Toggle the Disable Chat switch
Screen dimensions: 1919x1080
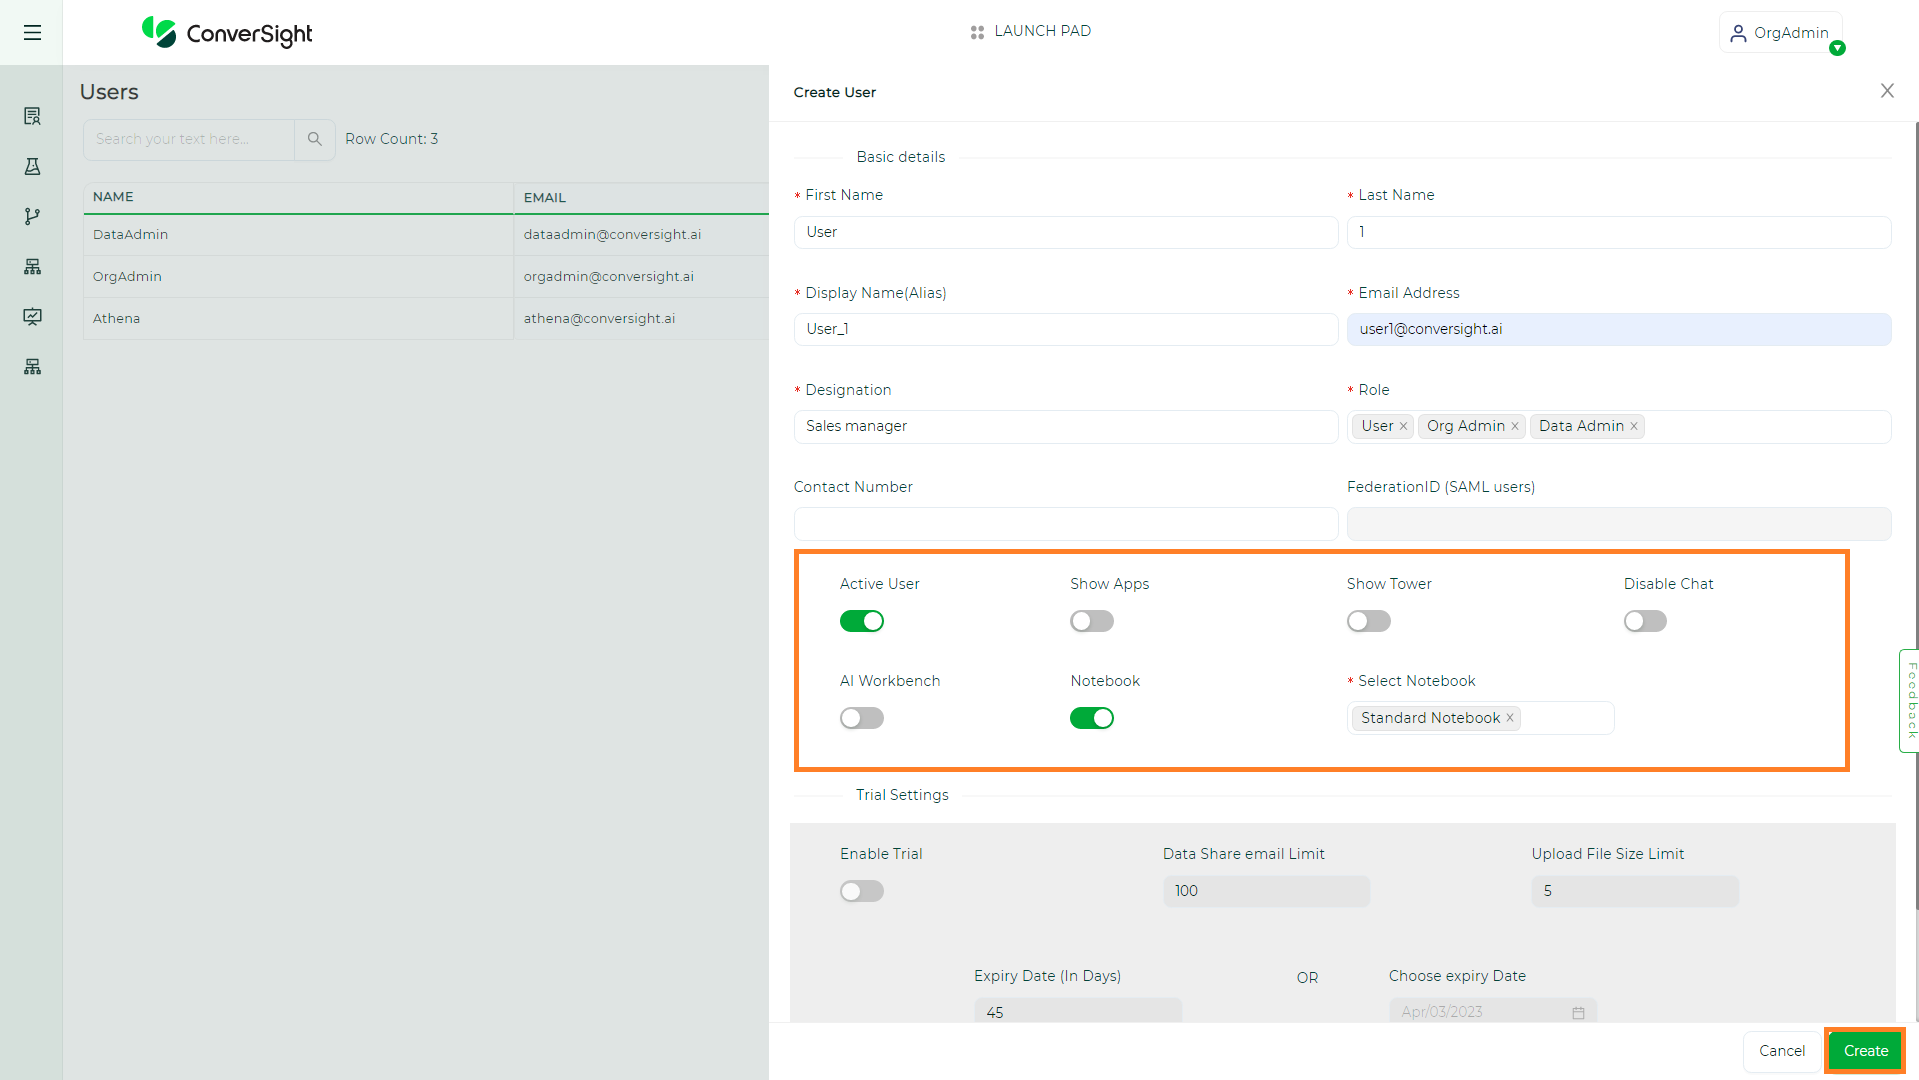(x=1644, y=621)
